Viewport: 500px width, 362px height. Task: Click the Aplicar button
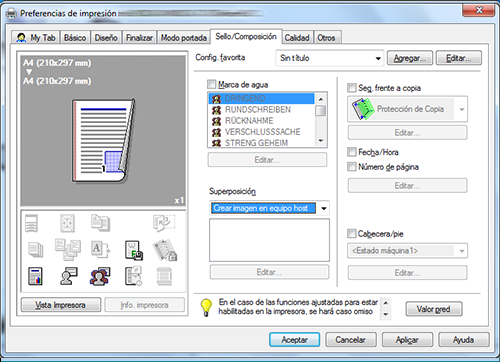[407, 340]
